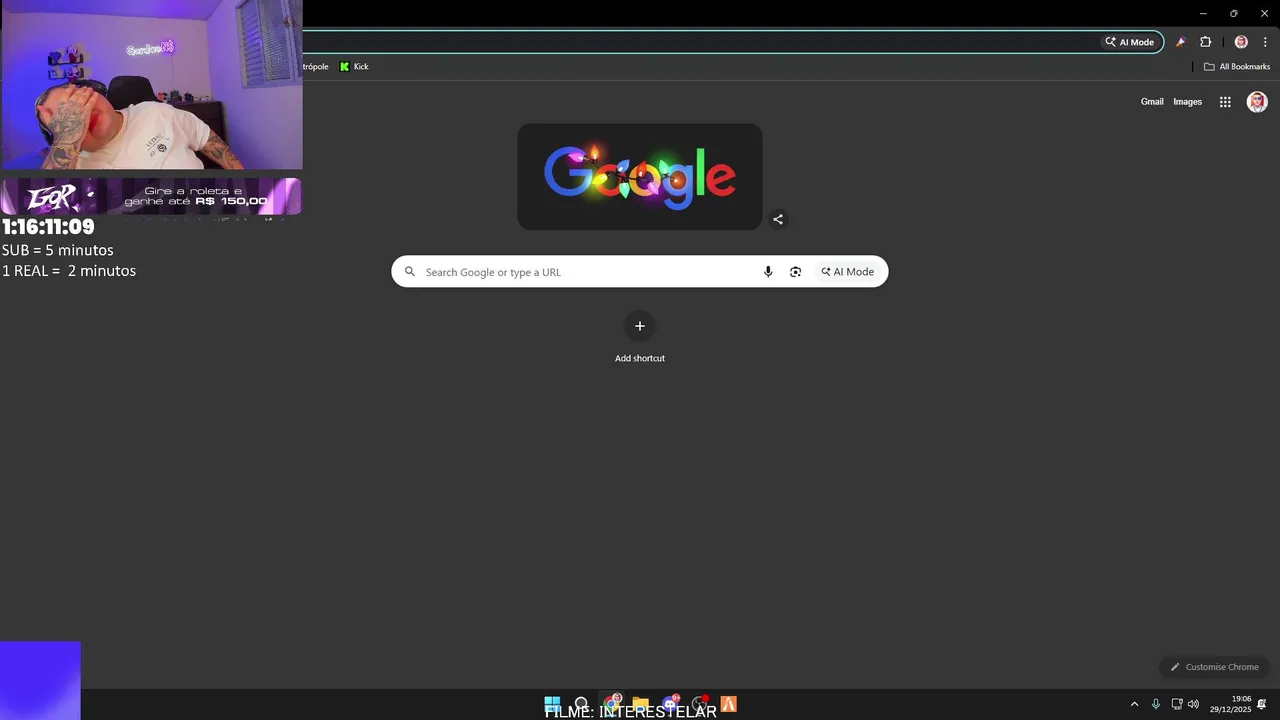This screenshot has width=1280, height=720.
Task: Click the roulette R$ 150,00 banner
Action: pyautogui.click(x=151, y=196)
